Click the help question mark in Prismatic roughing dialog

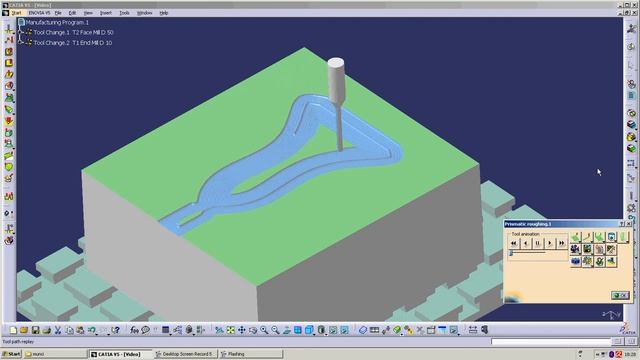(x=622, y=224)
